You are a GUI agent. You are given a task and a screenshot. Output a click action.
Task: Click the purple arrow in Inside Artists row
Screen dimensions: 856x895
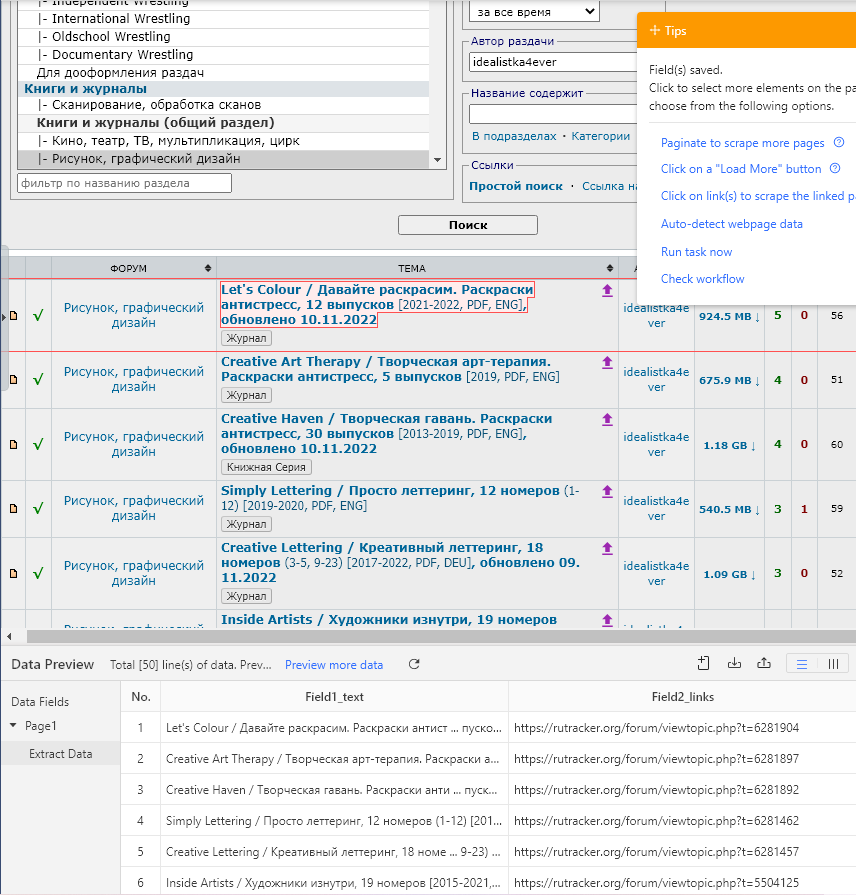[x=607, y=620]
